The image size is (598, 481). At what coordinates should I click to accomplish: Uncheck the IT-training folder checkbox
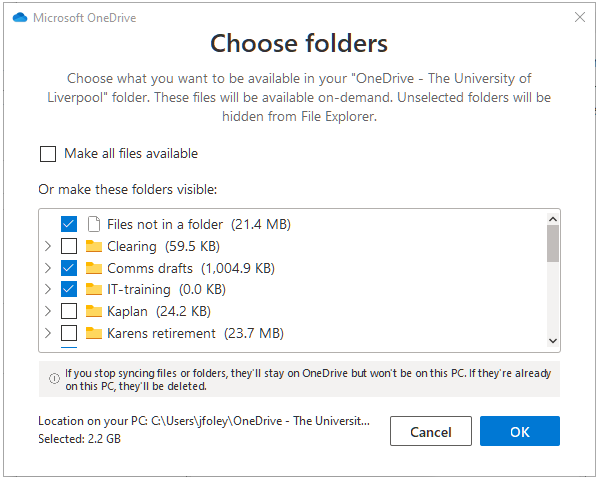(x=69, y=290)
